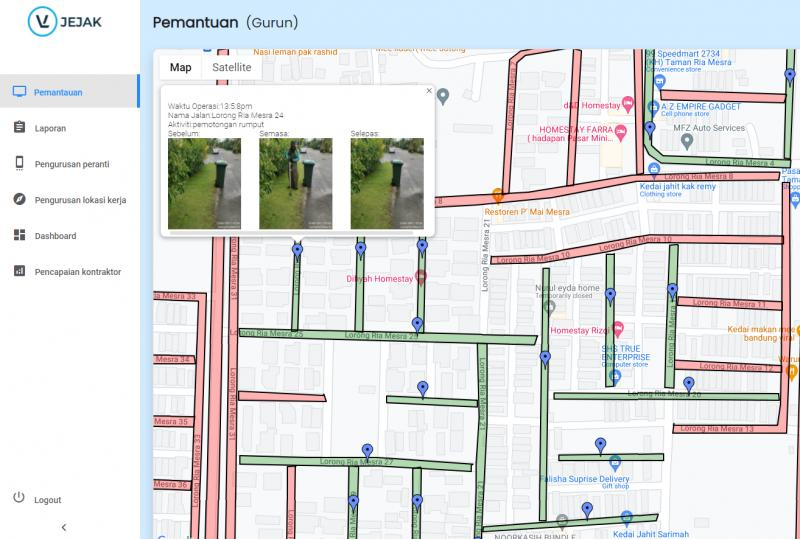
Task: Click the Pencapaian kontraktor chart icon
Action: (x=18, y=272)
